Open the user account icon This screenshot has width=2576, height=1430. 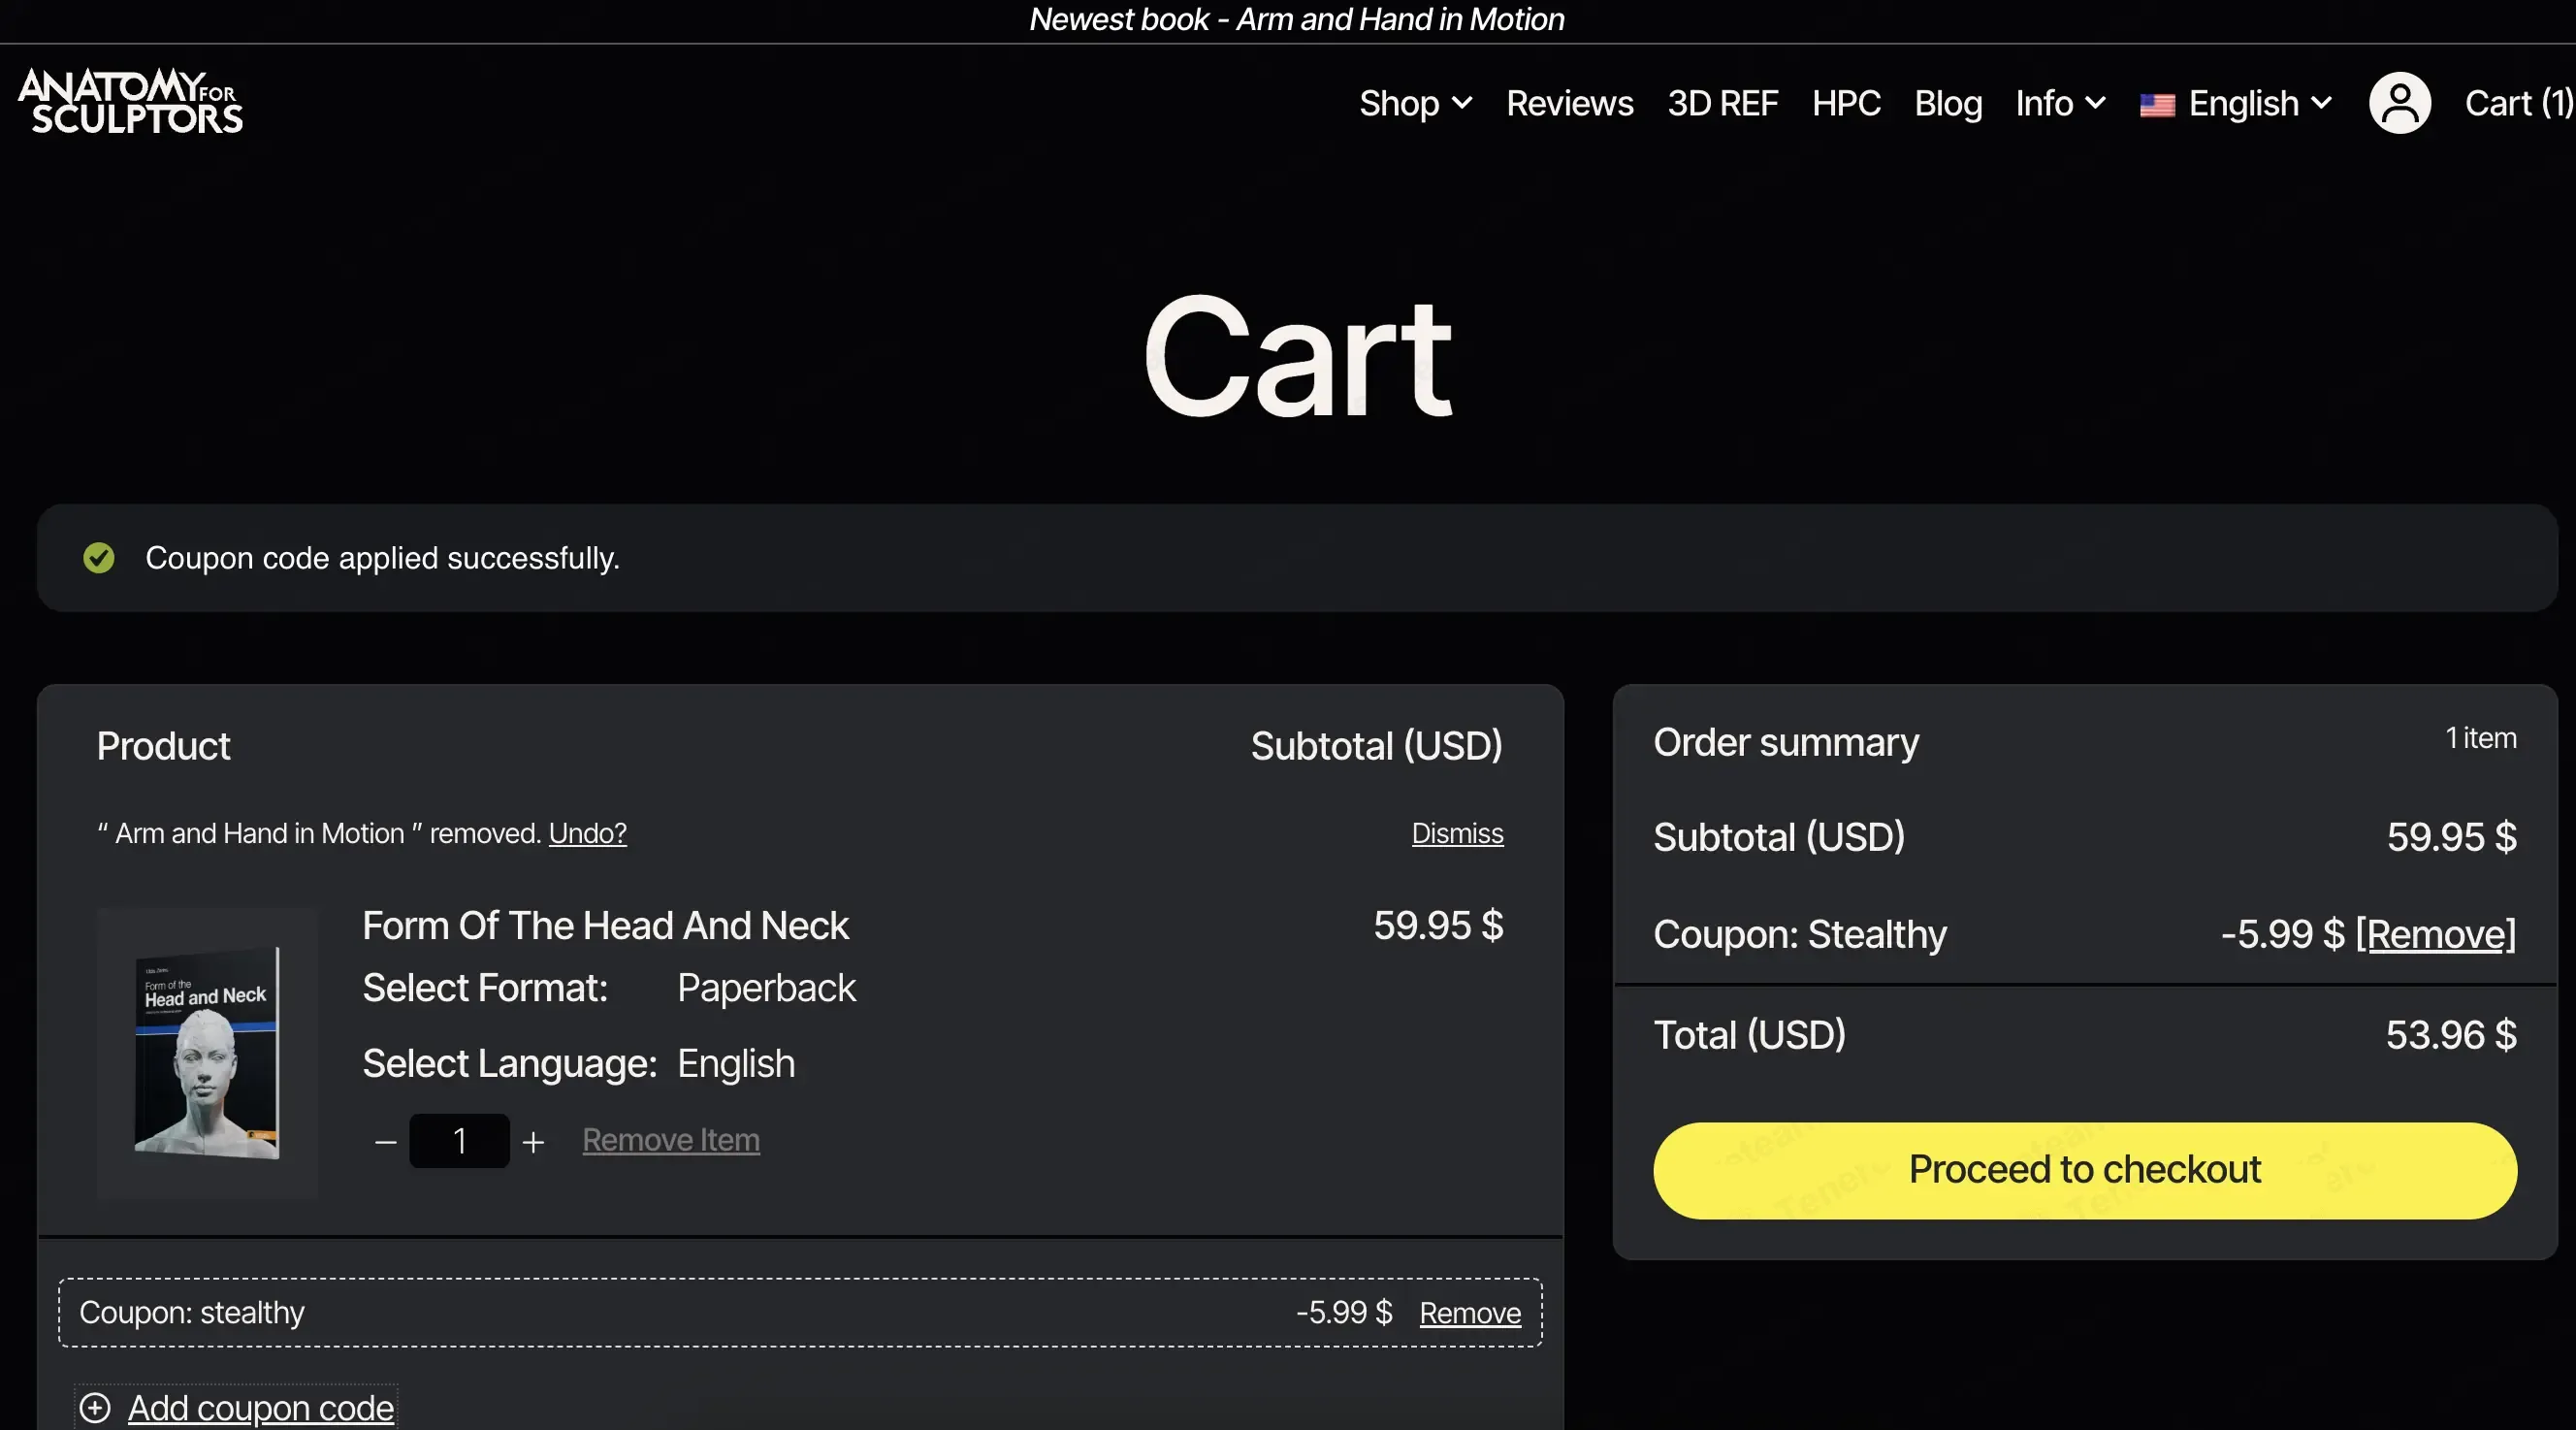pos(2400,103)
